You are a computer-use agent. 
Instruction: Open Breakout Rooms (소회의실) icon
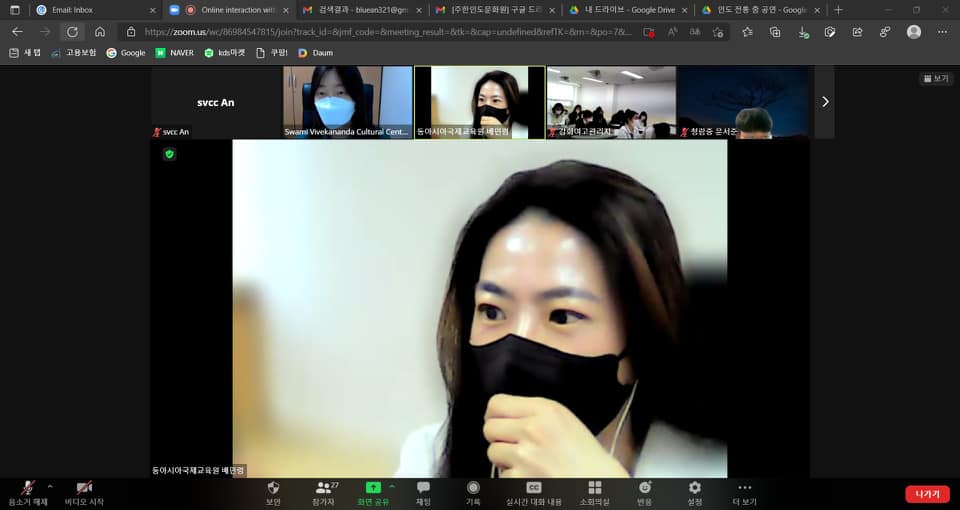[595, 488]
